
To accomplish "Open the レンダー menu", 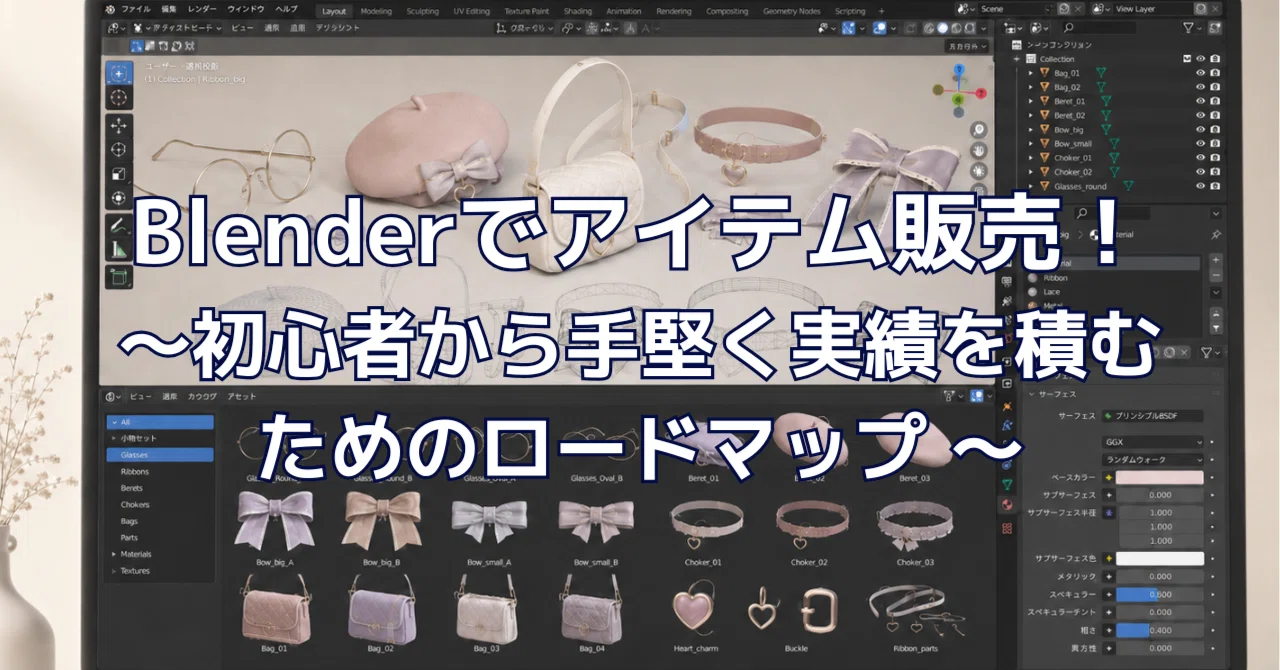I will pyautogui.click(x=201, y=10).
